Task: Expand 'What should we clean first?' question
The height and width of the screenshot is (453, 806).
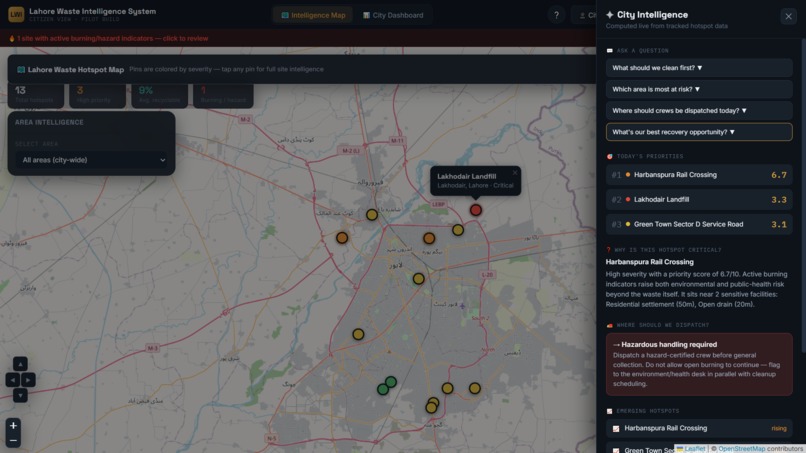Action: (x=699, y=68)
